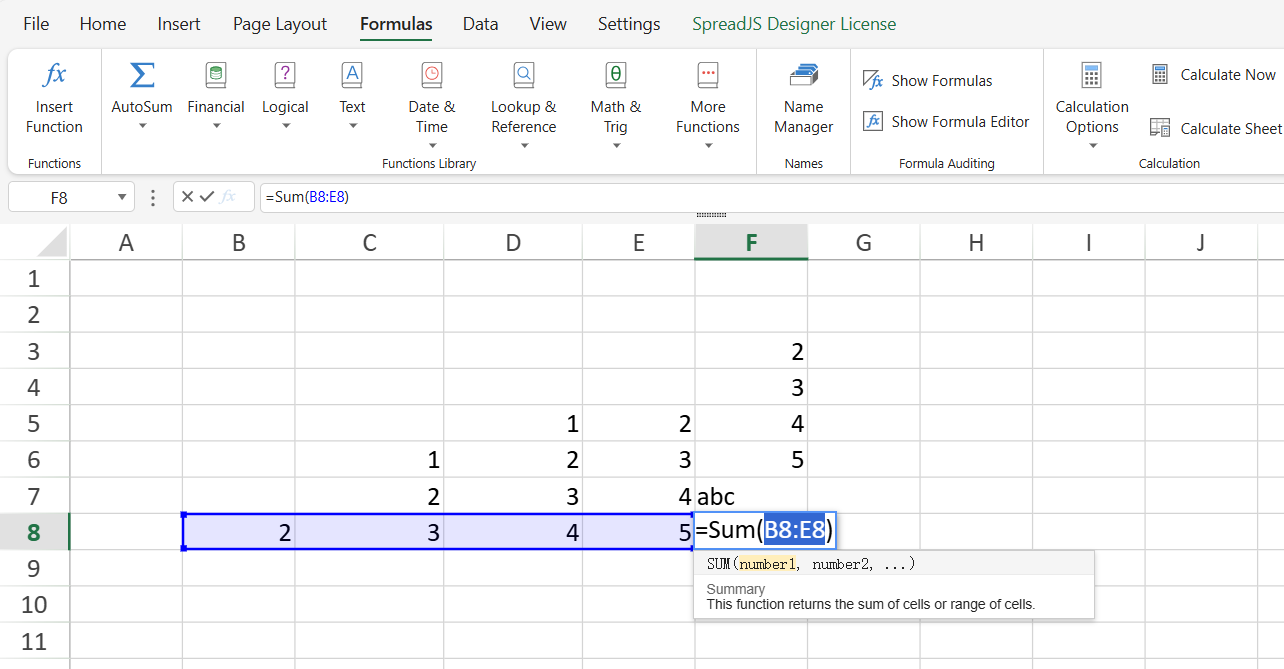The width and height of the screenshot is (1284, 669).
Task: Click the More Functions icon
Action: [x=708, y=75]
